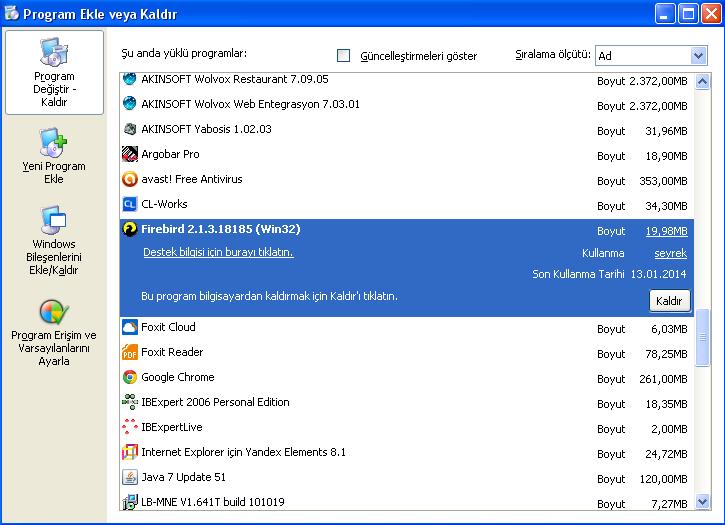Click the IBExpertLive icon
Image resolution: width=725 pixels, height=525 pixels.
coord(130,427)
